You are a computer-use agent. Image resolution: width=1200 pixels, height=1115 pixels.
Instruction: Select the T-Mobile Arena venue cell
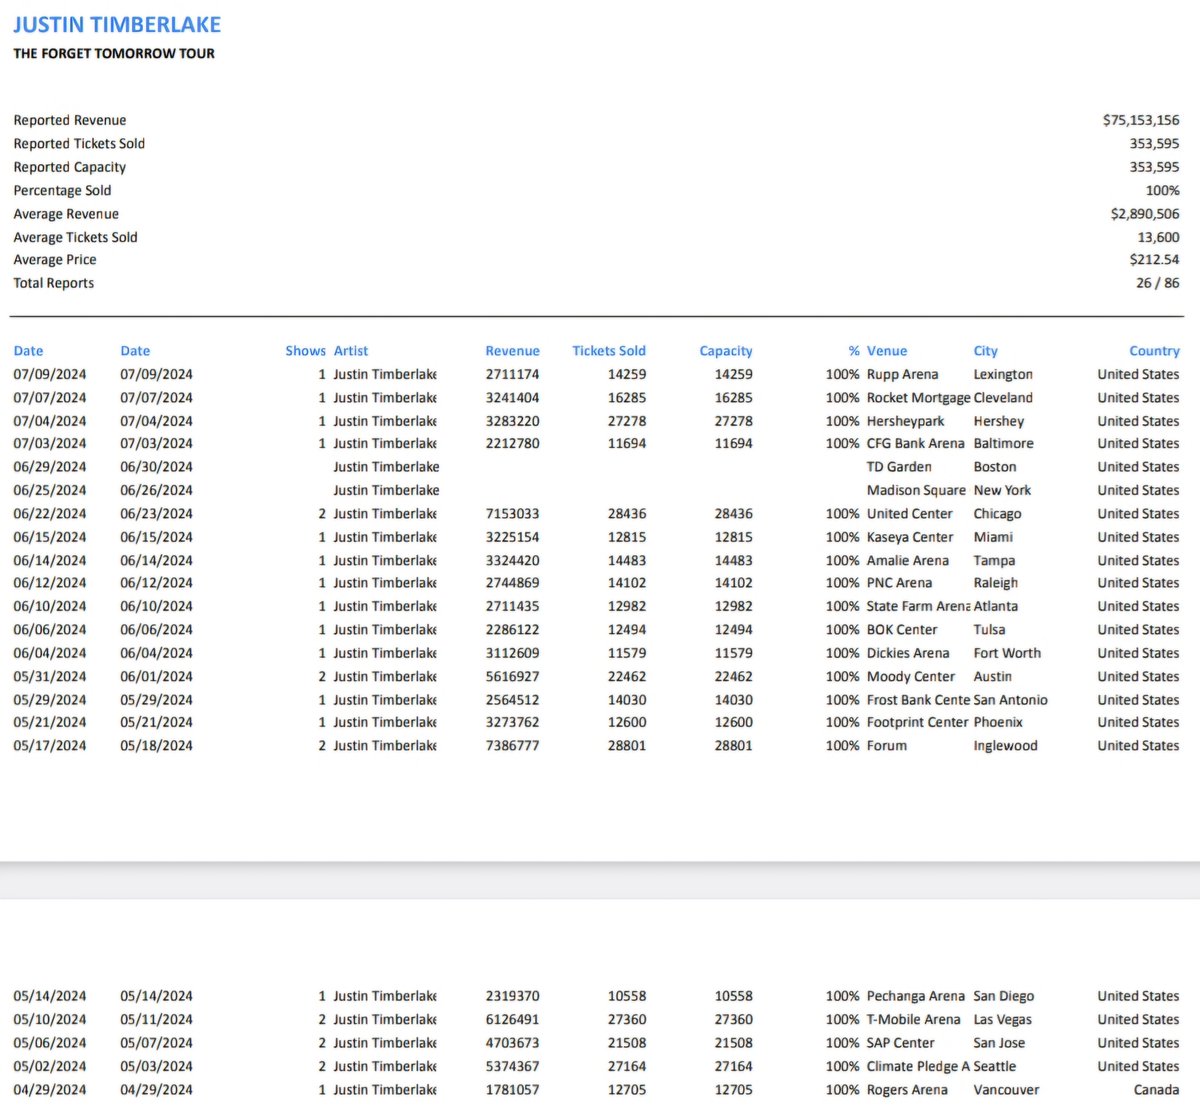click(913, 1020)
